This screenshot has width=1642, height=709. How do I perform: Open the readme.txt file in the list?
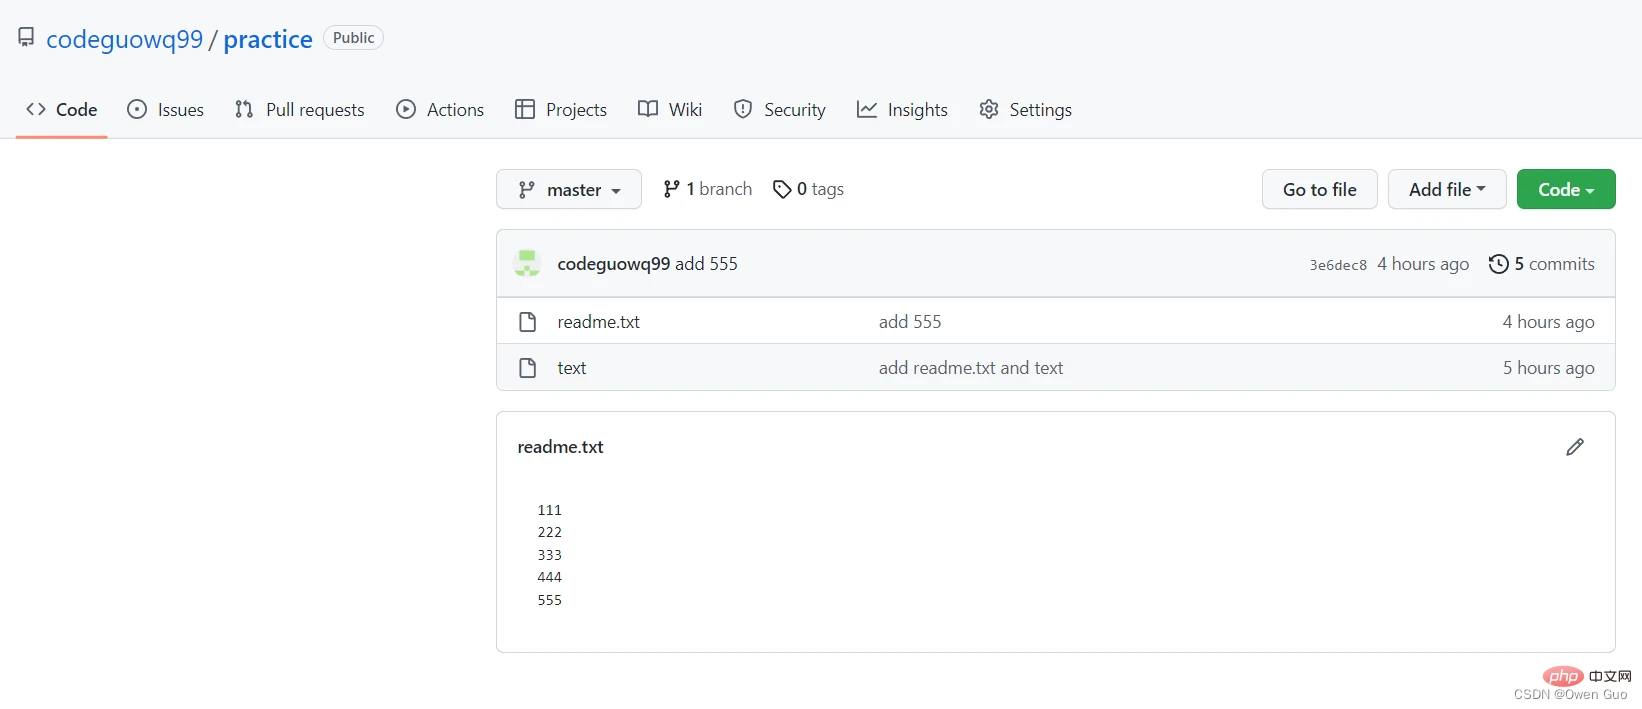pyautogui.click(x=598, y=322)
